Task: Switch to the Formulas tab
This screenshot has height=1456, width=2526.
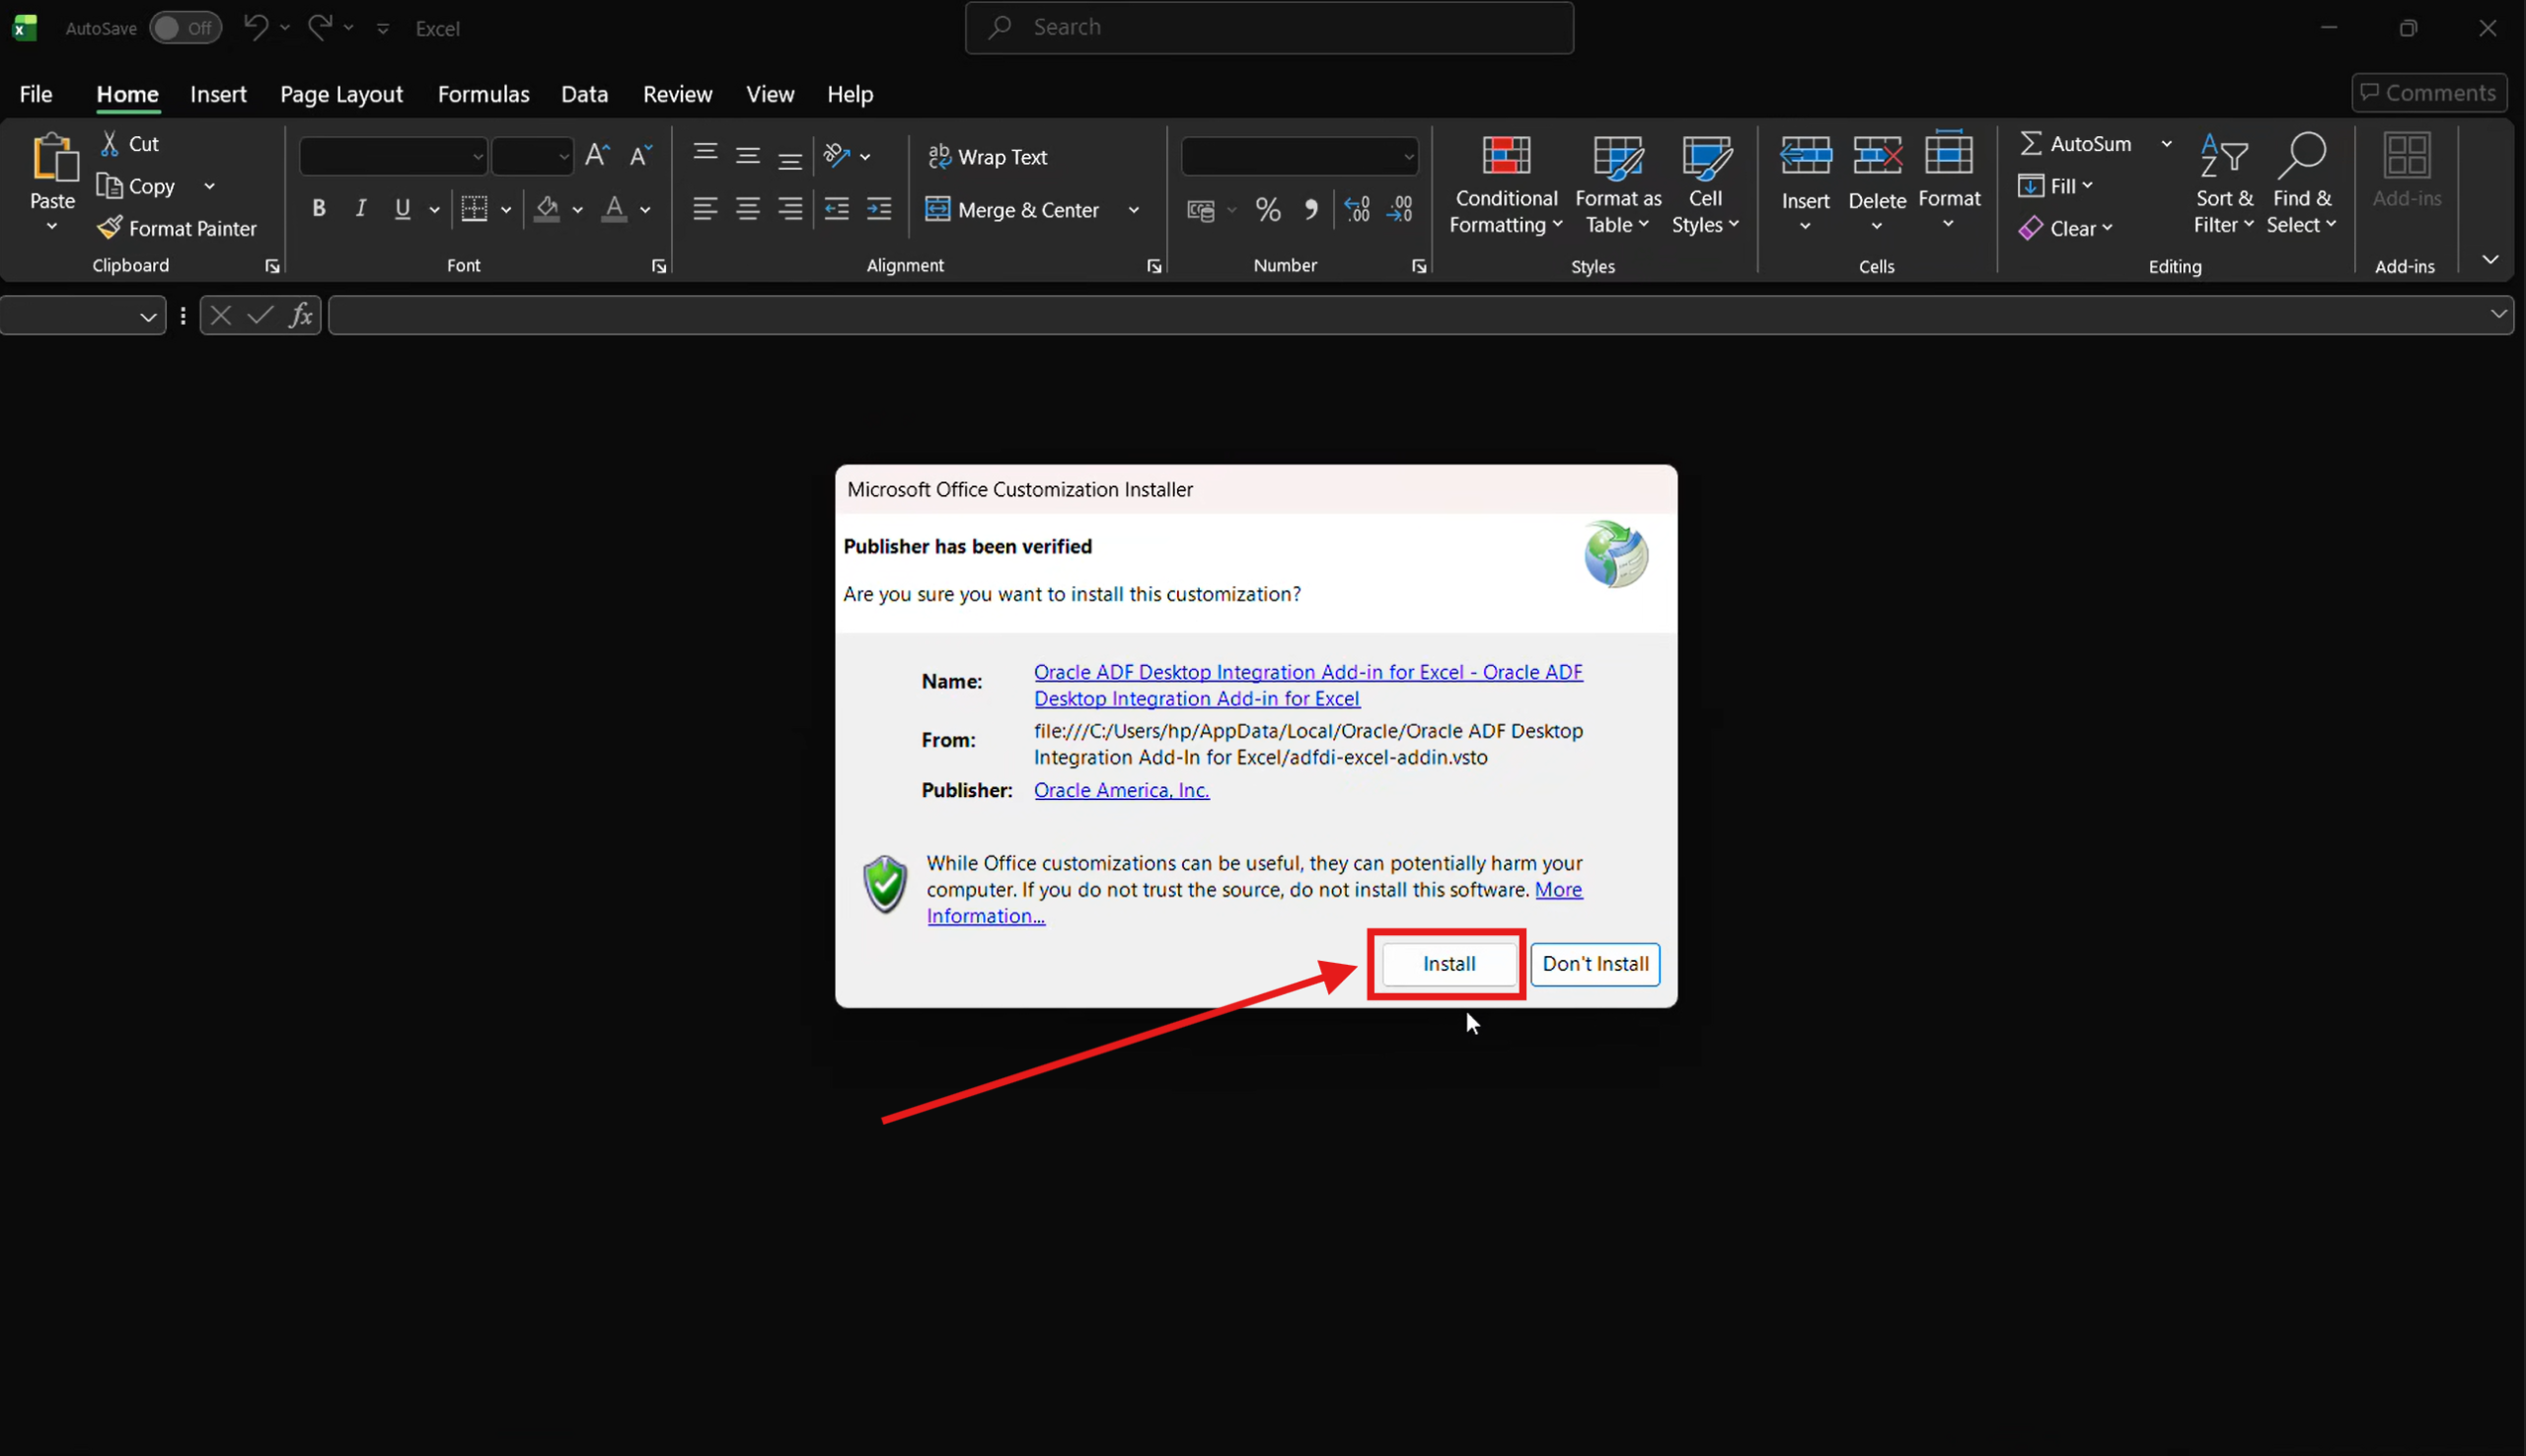Action: (x=483, y=94)
